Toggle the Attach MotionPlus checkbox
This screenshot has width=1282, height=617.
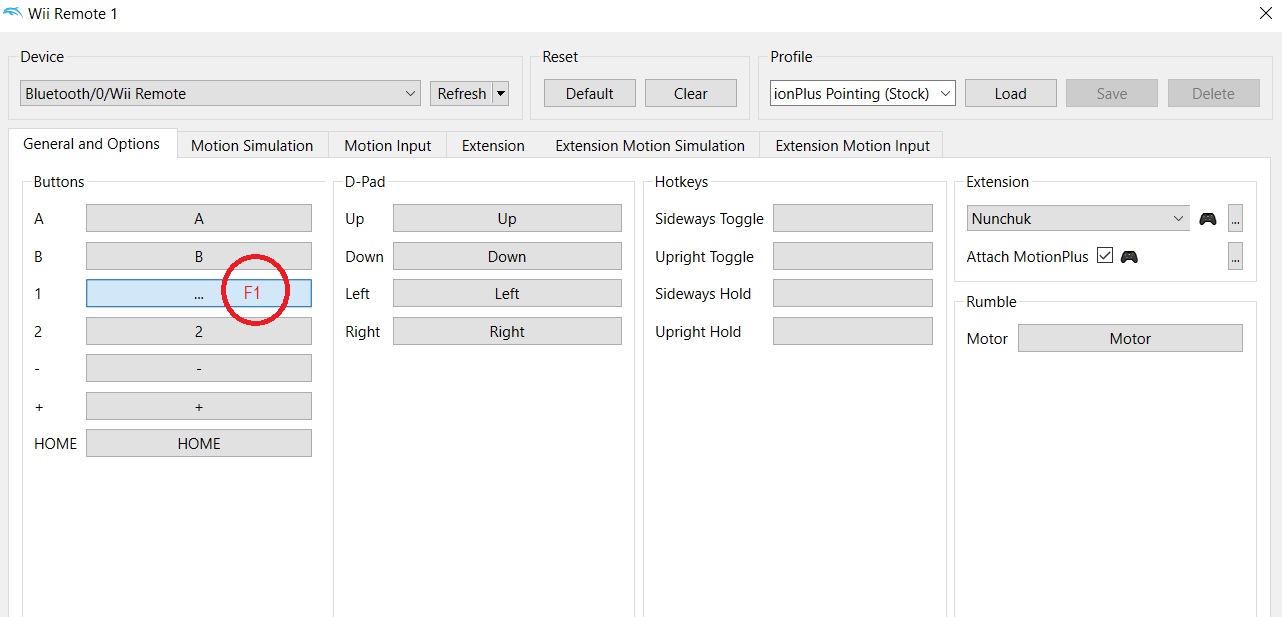click(1105, 256)
